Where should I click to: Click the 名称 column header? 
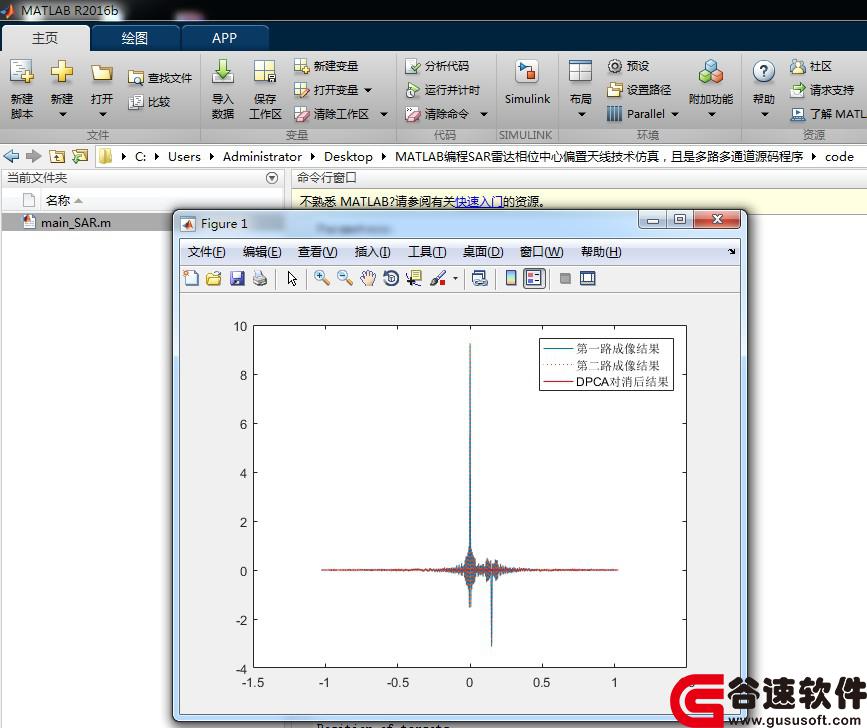[58, 200]
